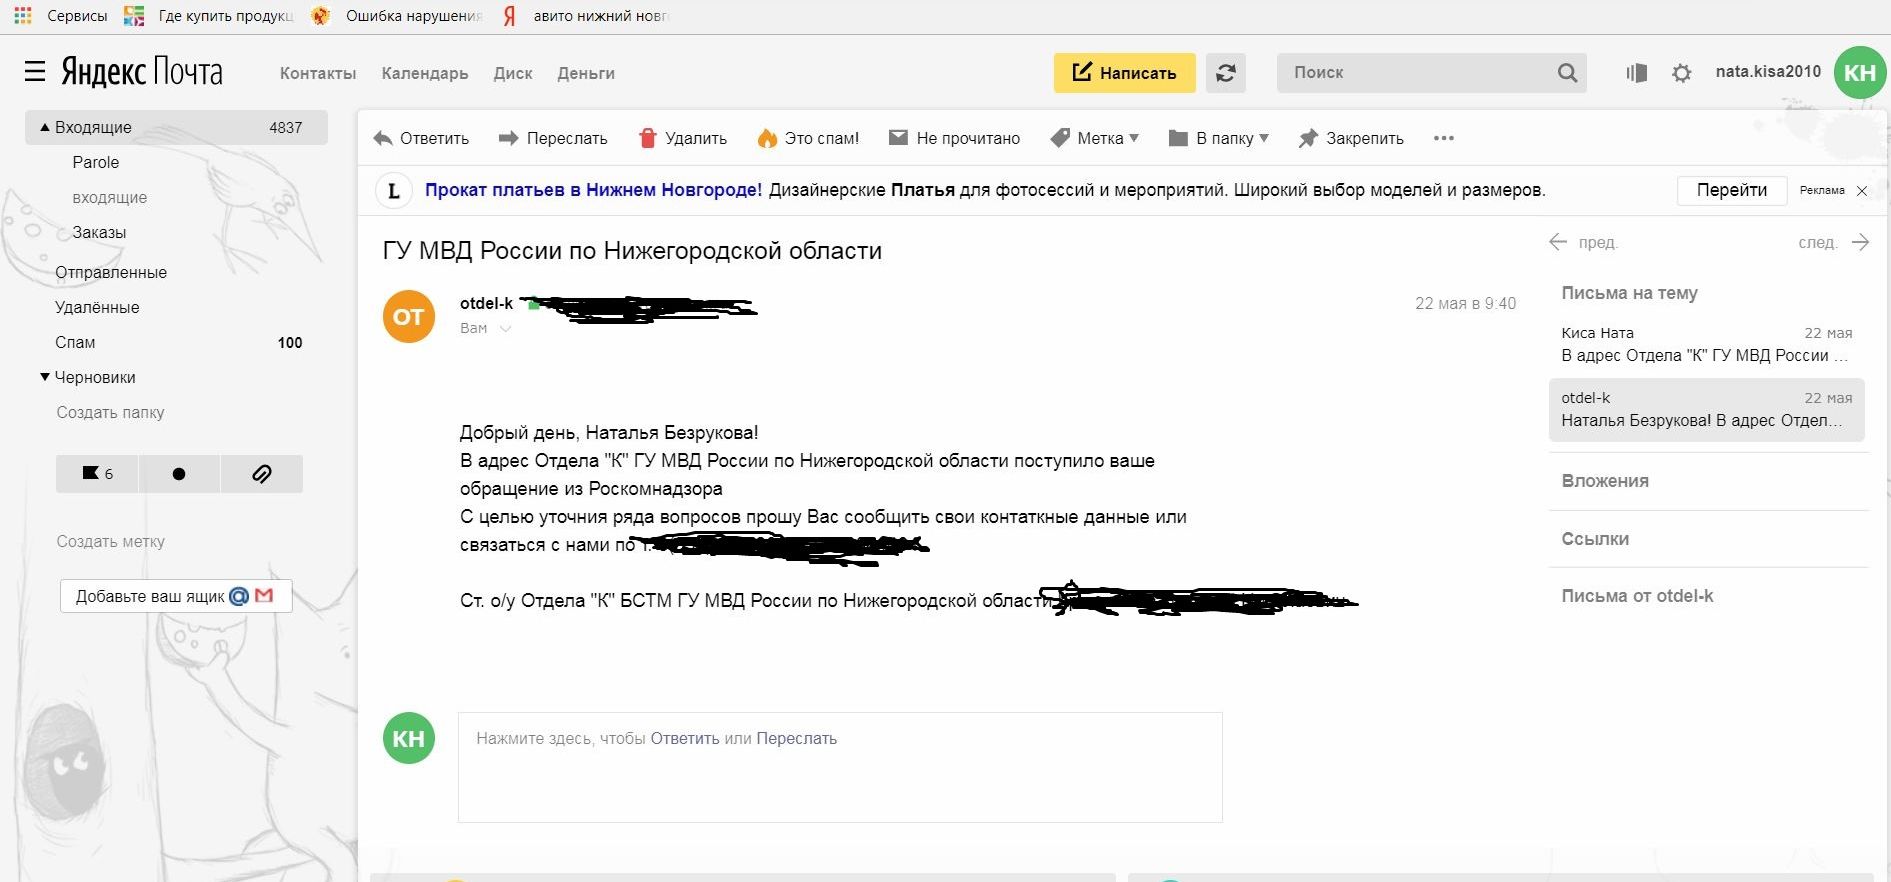Pin the message with Закрепить
Viewport: 1891px width, 882px height.
point(1351,138)
